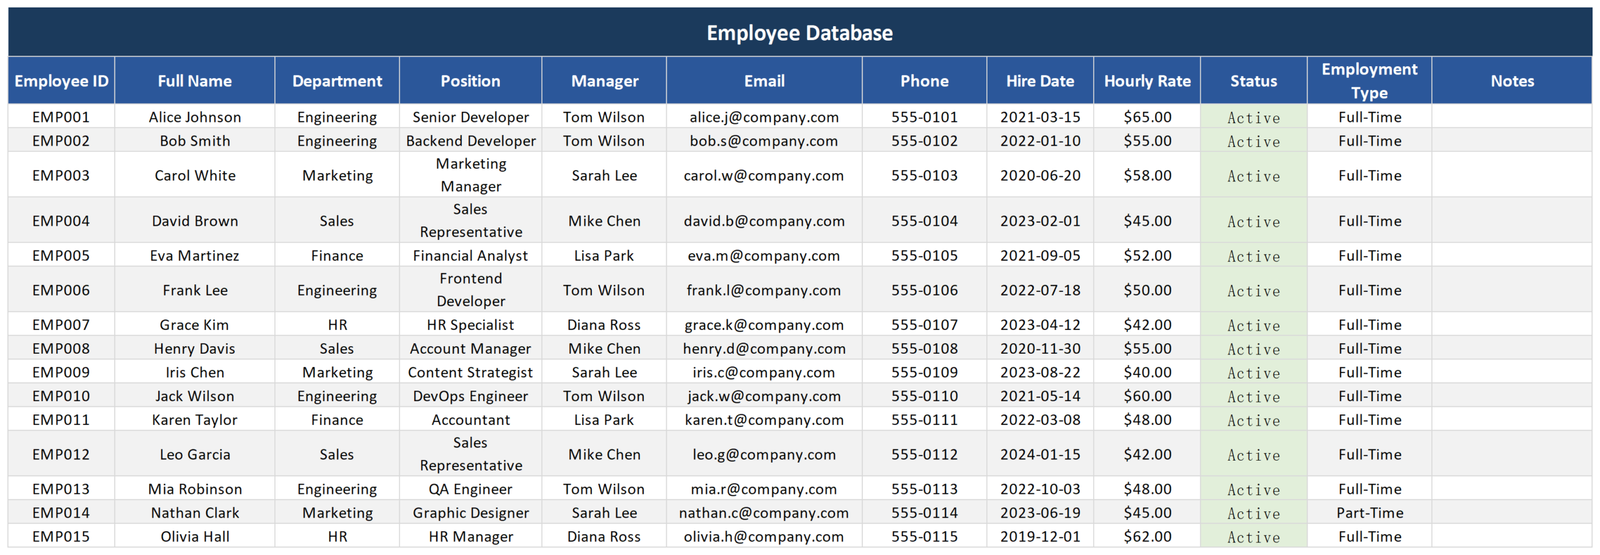
Task: Click the Email column header
Action: pos(764,81)
